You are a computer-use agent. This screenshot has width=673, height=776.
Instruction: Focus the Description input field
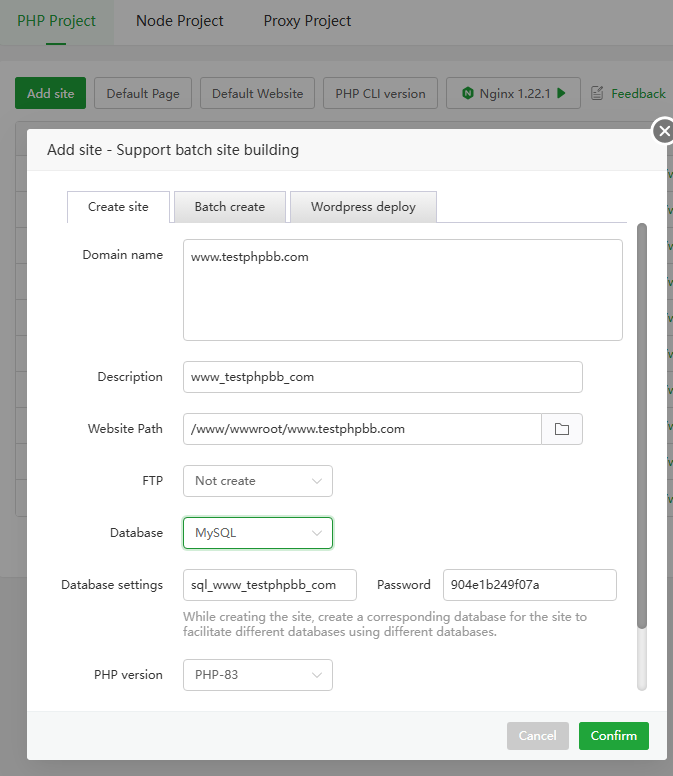tap(382, 377)
